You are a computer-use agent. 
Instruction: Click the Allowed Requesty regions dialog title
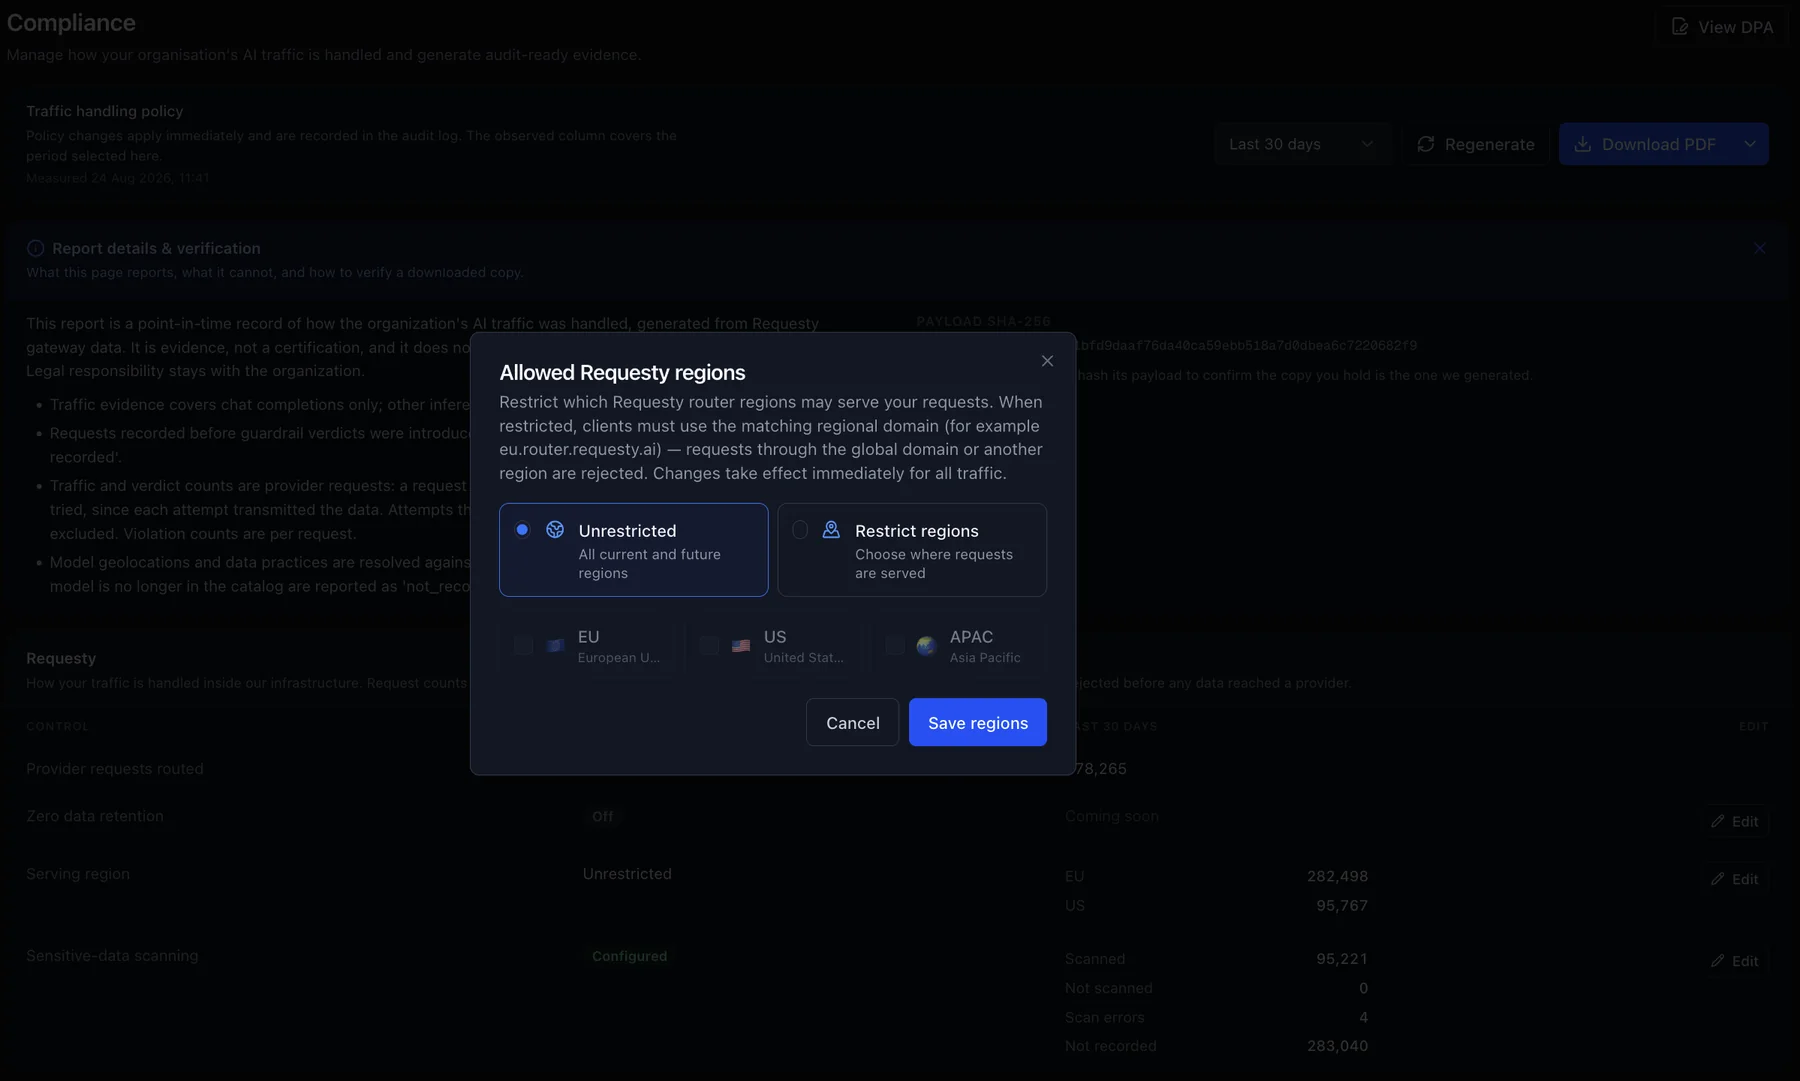click(x=622, y=372)
